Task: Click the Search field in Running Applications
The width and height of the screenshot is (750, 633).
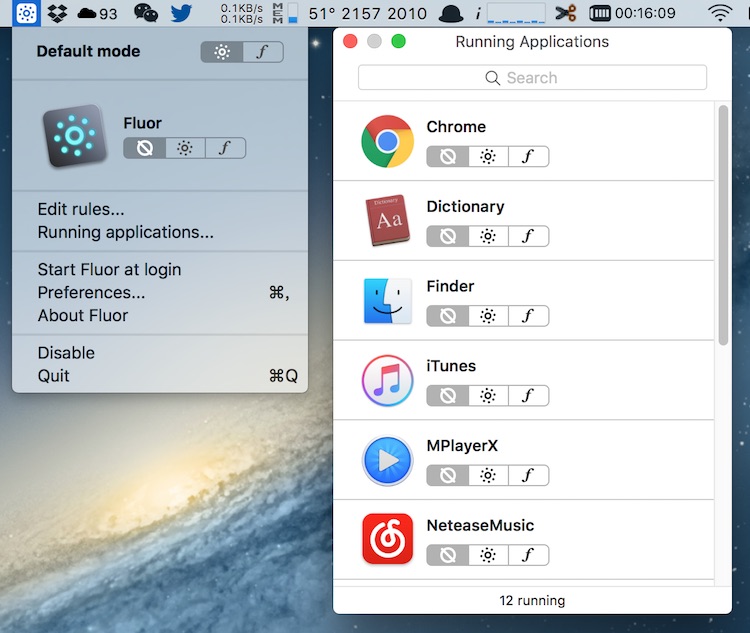Action: (x=532, y=78)
